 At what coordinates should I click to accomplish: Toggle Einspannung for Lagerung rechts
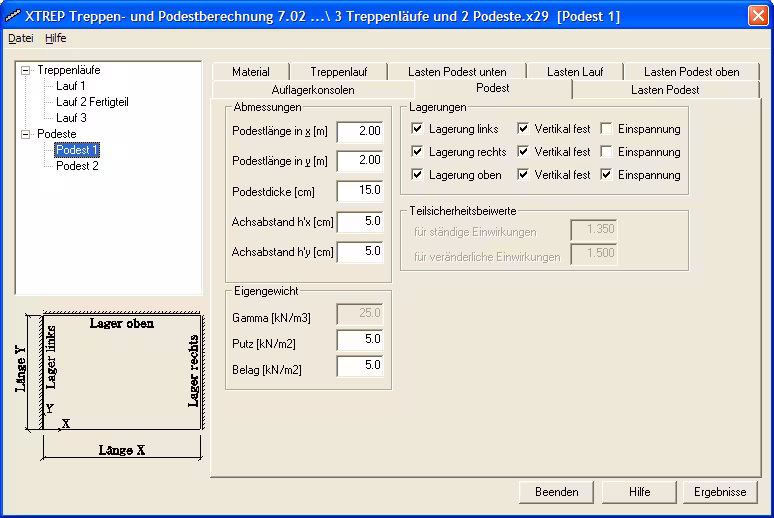pos(606,152)
